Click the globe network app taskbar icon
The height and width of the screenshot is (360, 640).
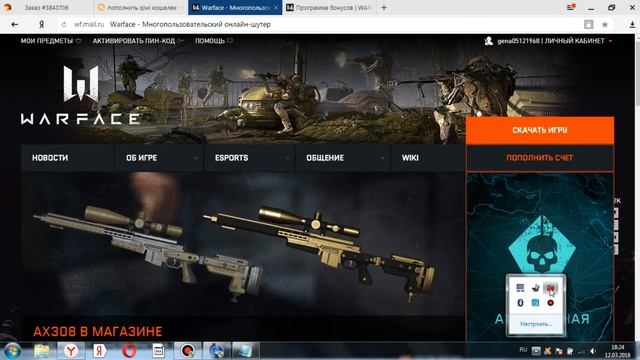tap(217, 351)
